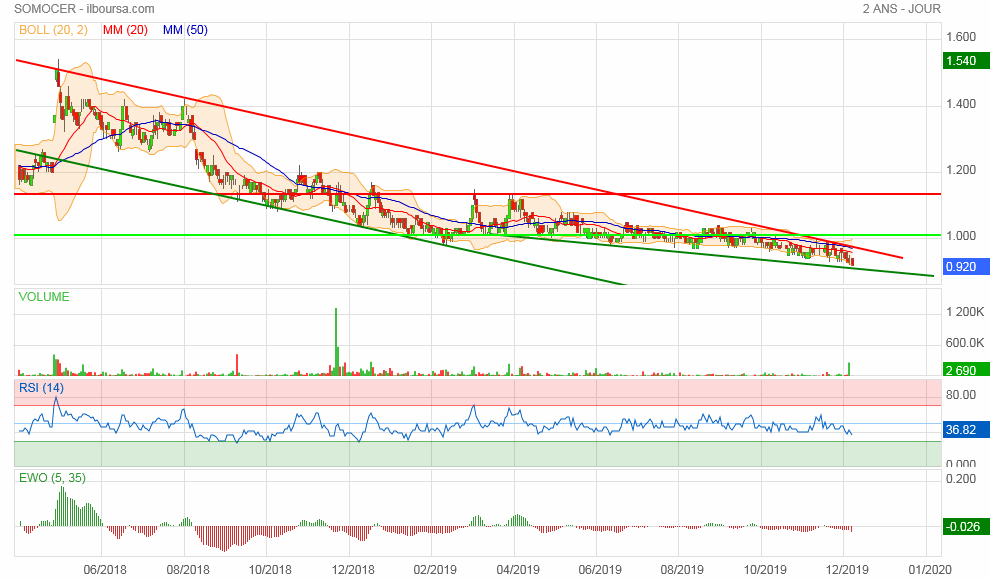Image resolution: width=990 pixels, height=580 pixels.
Task: Click the 04/2019 date axis label
Action: click(x=518, y=570)
